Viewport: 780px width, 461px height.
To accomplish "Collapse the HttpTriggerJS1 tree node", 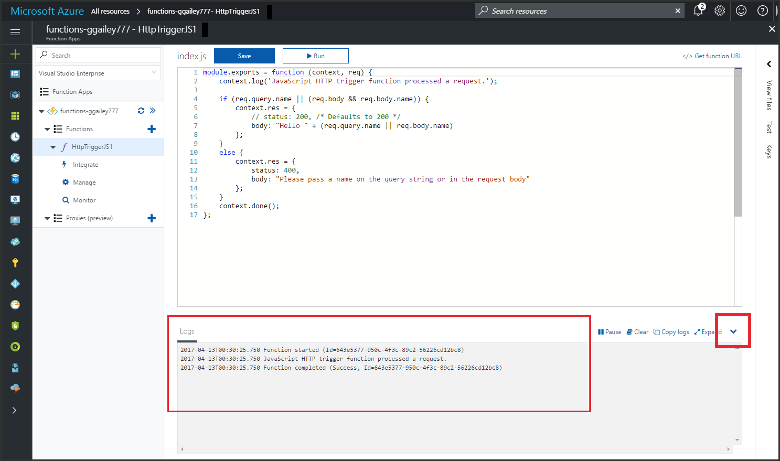I will point(53,147).
